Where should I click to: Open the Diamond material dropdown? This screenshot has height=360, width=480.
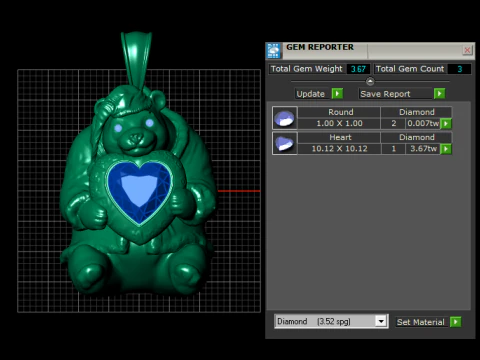tap(331, 321)
